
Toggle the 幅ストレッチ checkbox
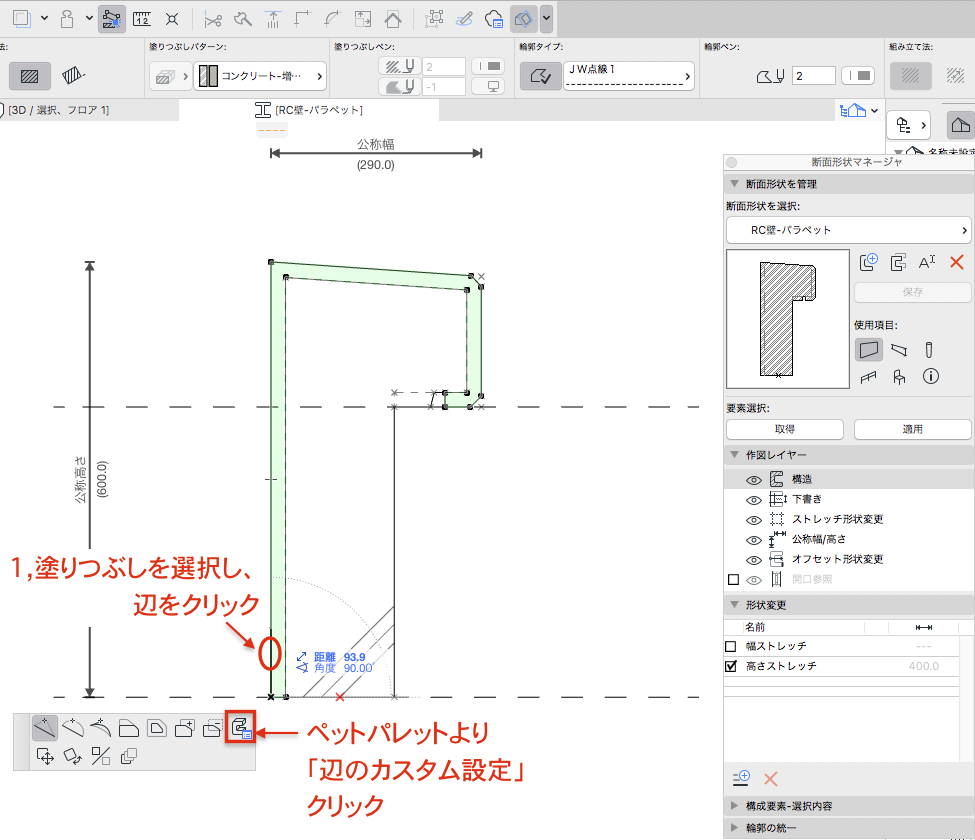731,646
